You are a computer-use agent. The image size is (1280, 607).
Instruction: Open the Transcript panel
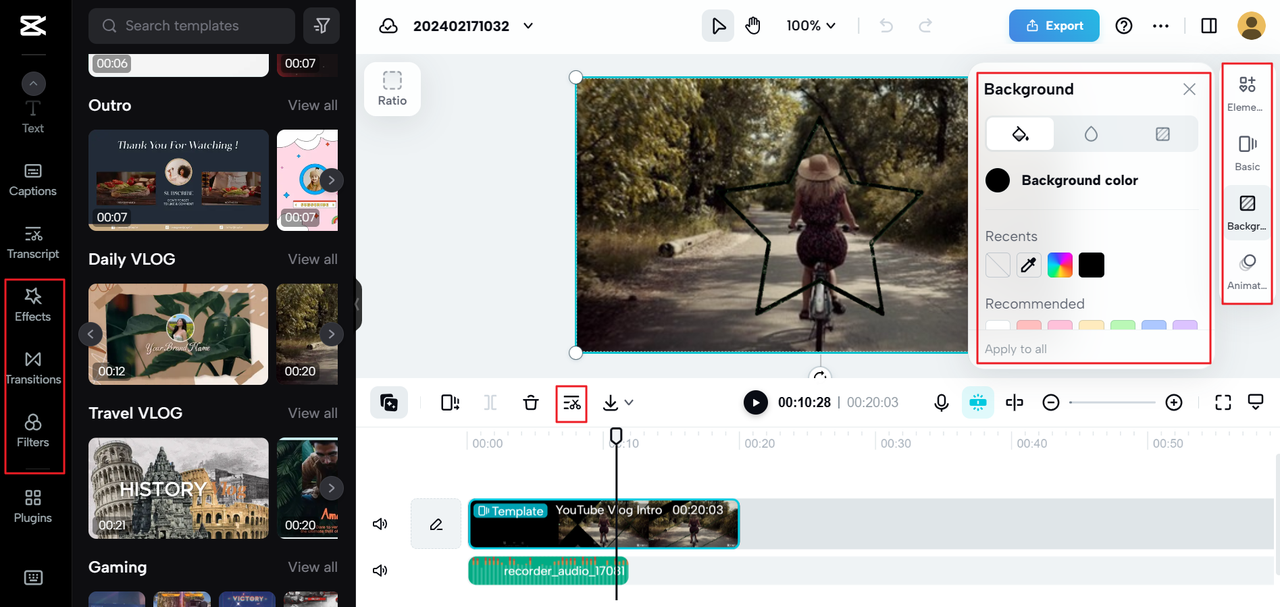tap(33, 243)
